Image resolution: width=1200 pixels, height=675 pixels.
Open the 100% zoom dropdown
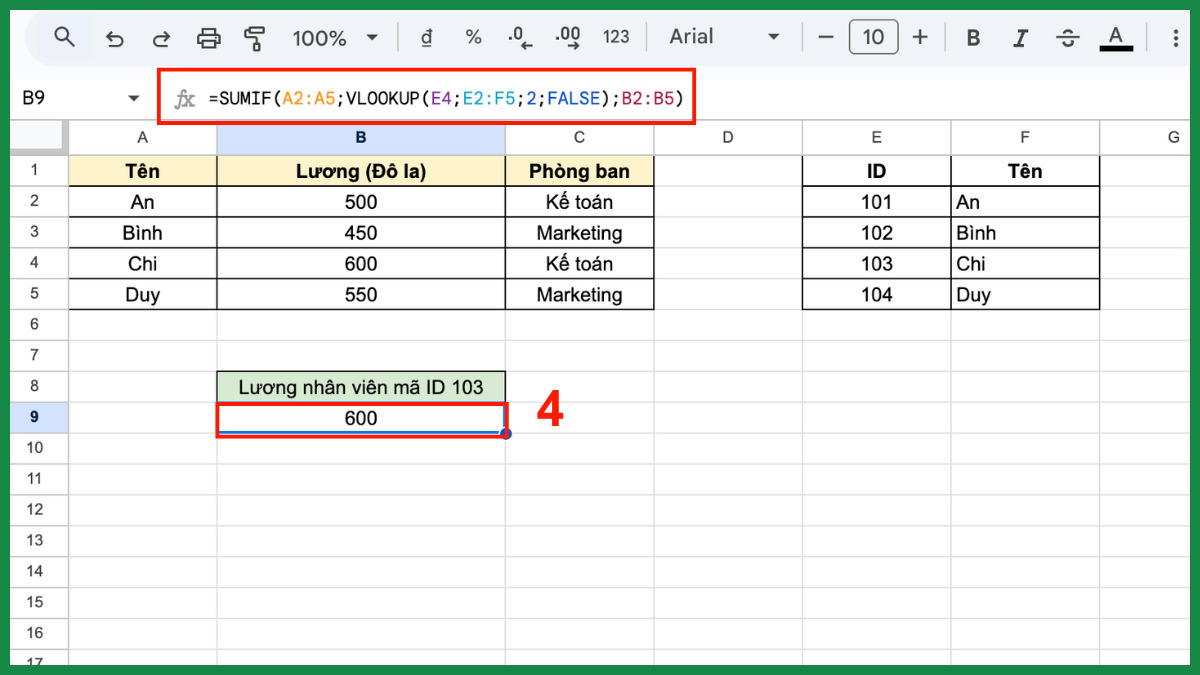click(x=335, y=38)
